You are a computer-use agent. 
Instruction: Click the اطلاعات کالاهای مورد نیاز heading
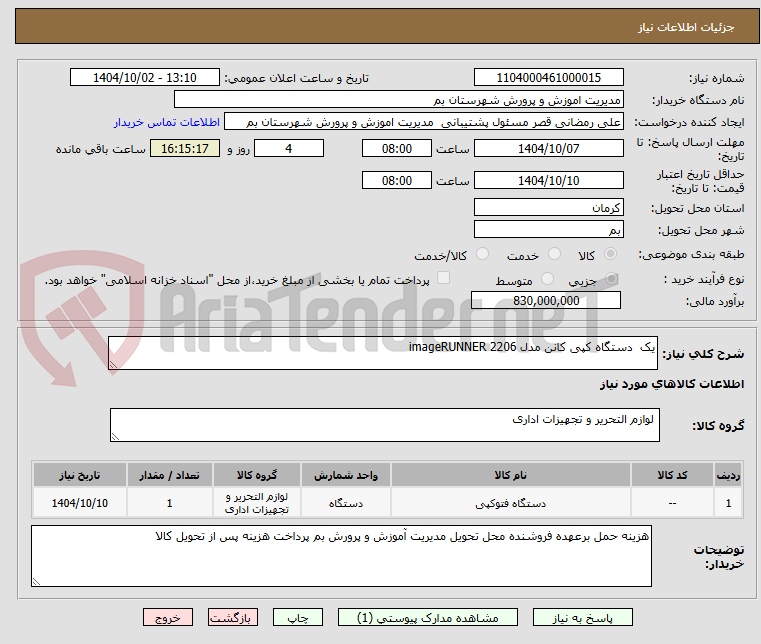click(672, 384)
